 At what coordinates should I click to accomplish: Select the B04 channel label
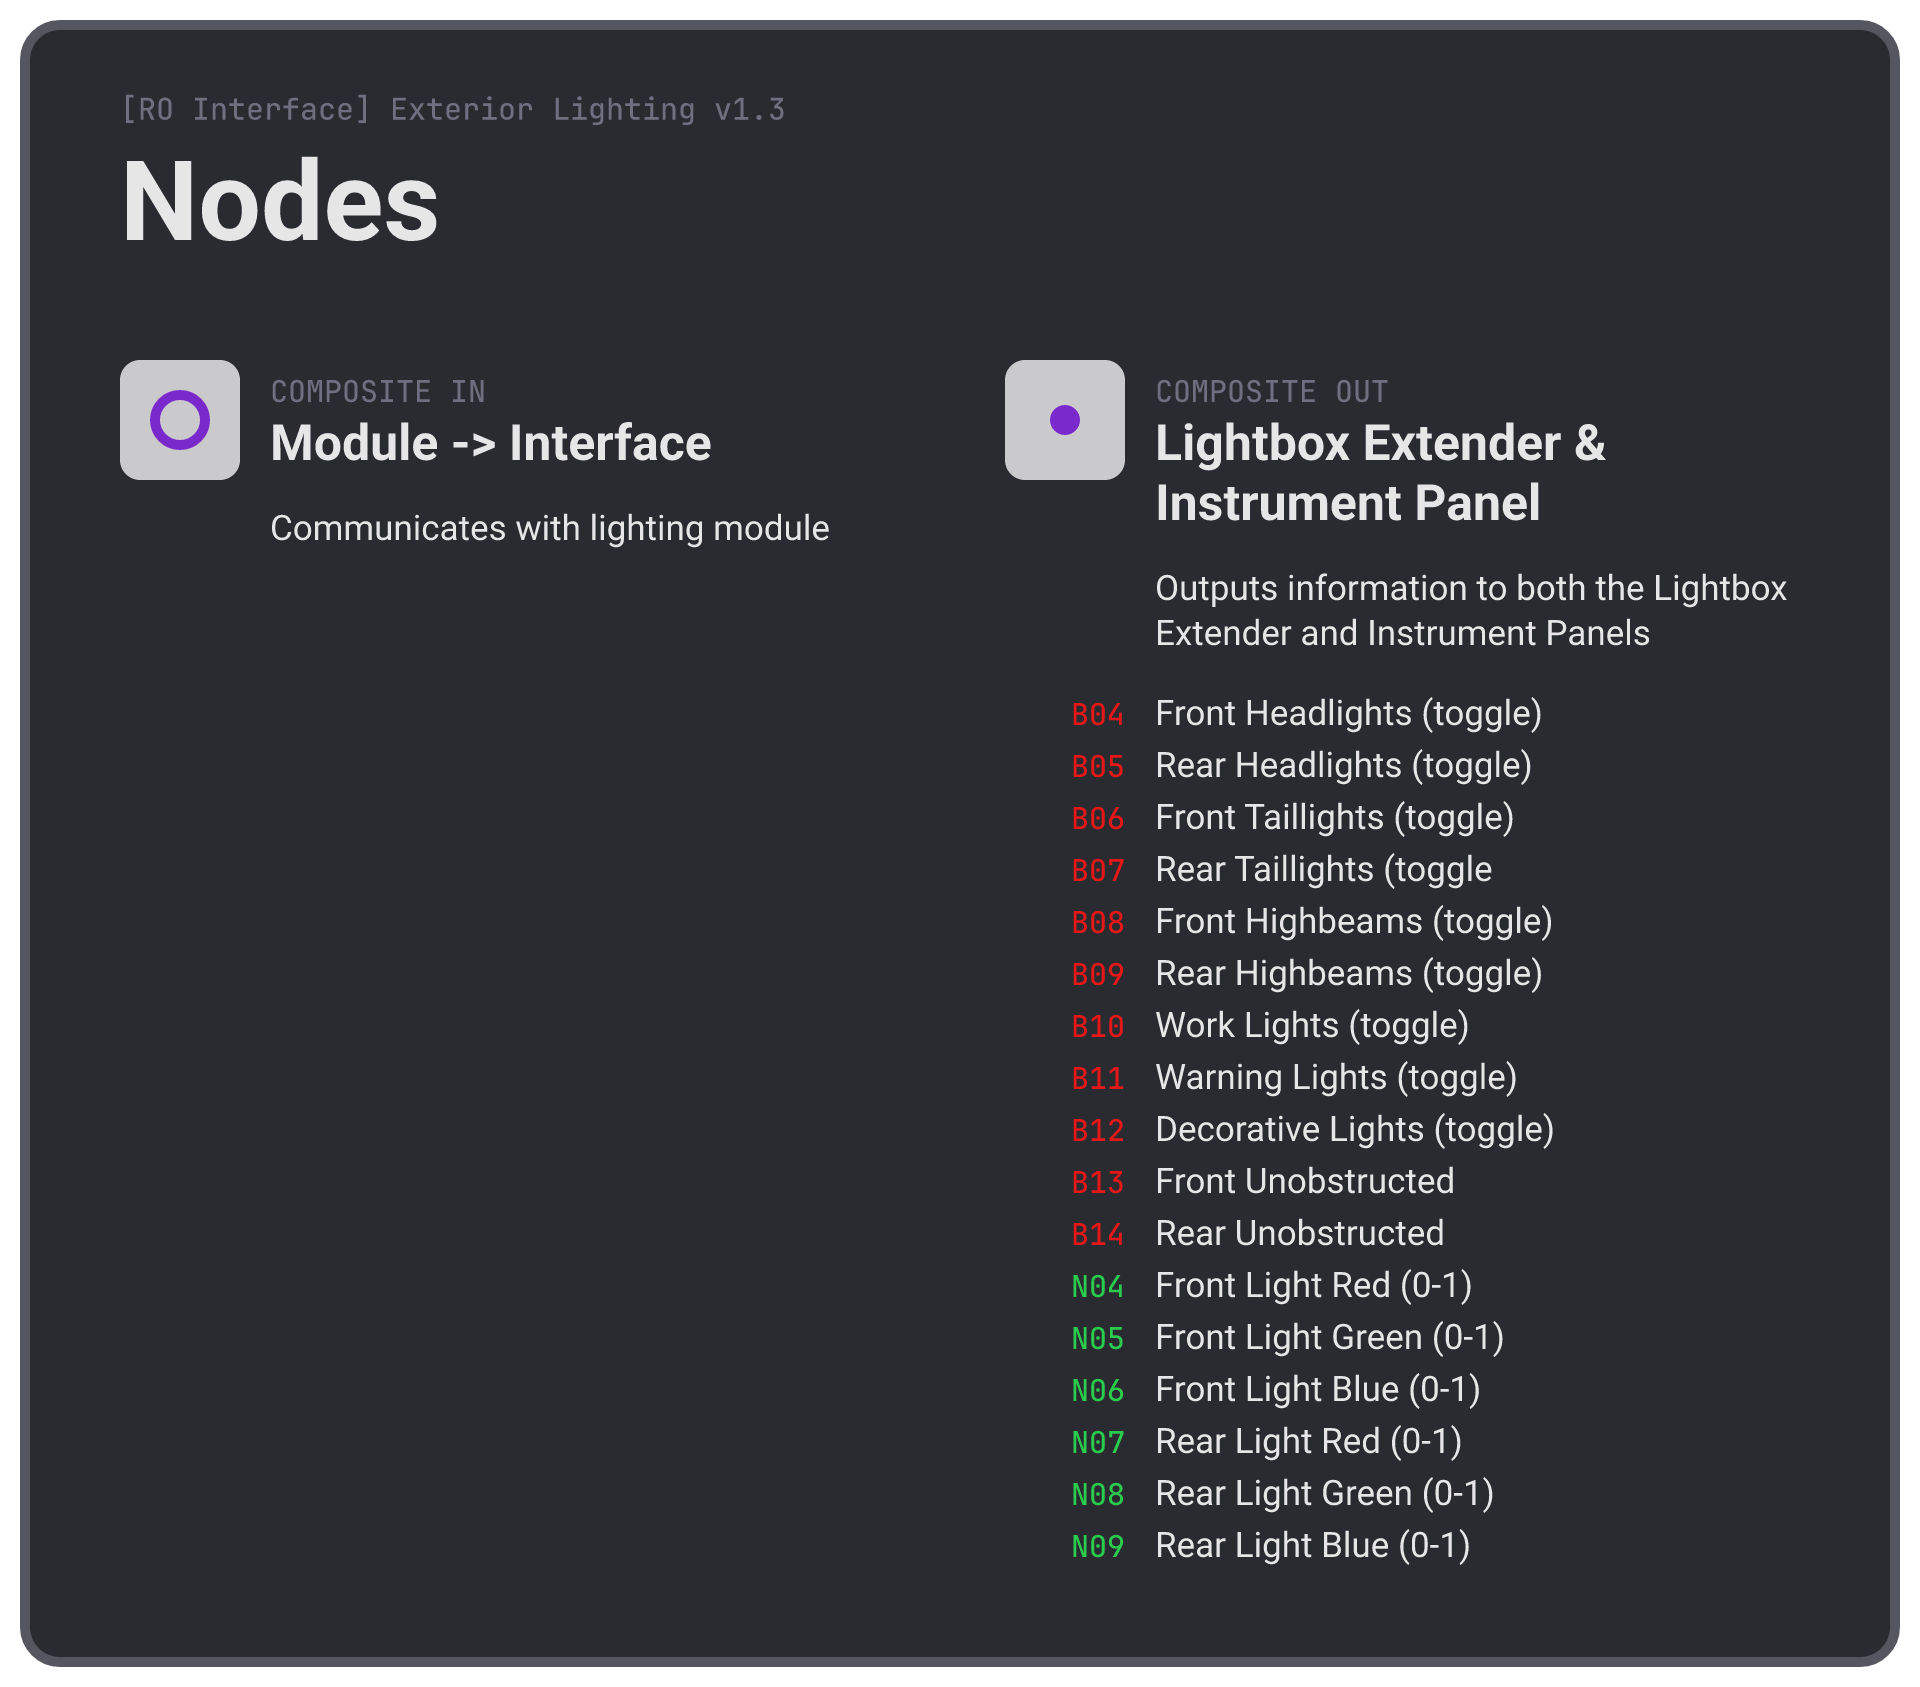click(x=1098, y=715)
